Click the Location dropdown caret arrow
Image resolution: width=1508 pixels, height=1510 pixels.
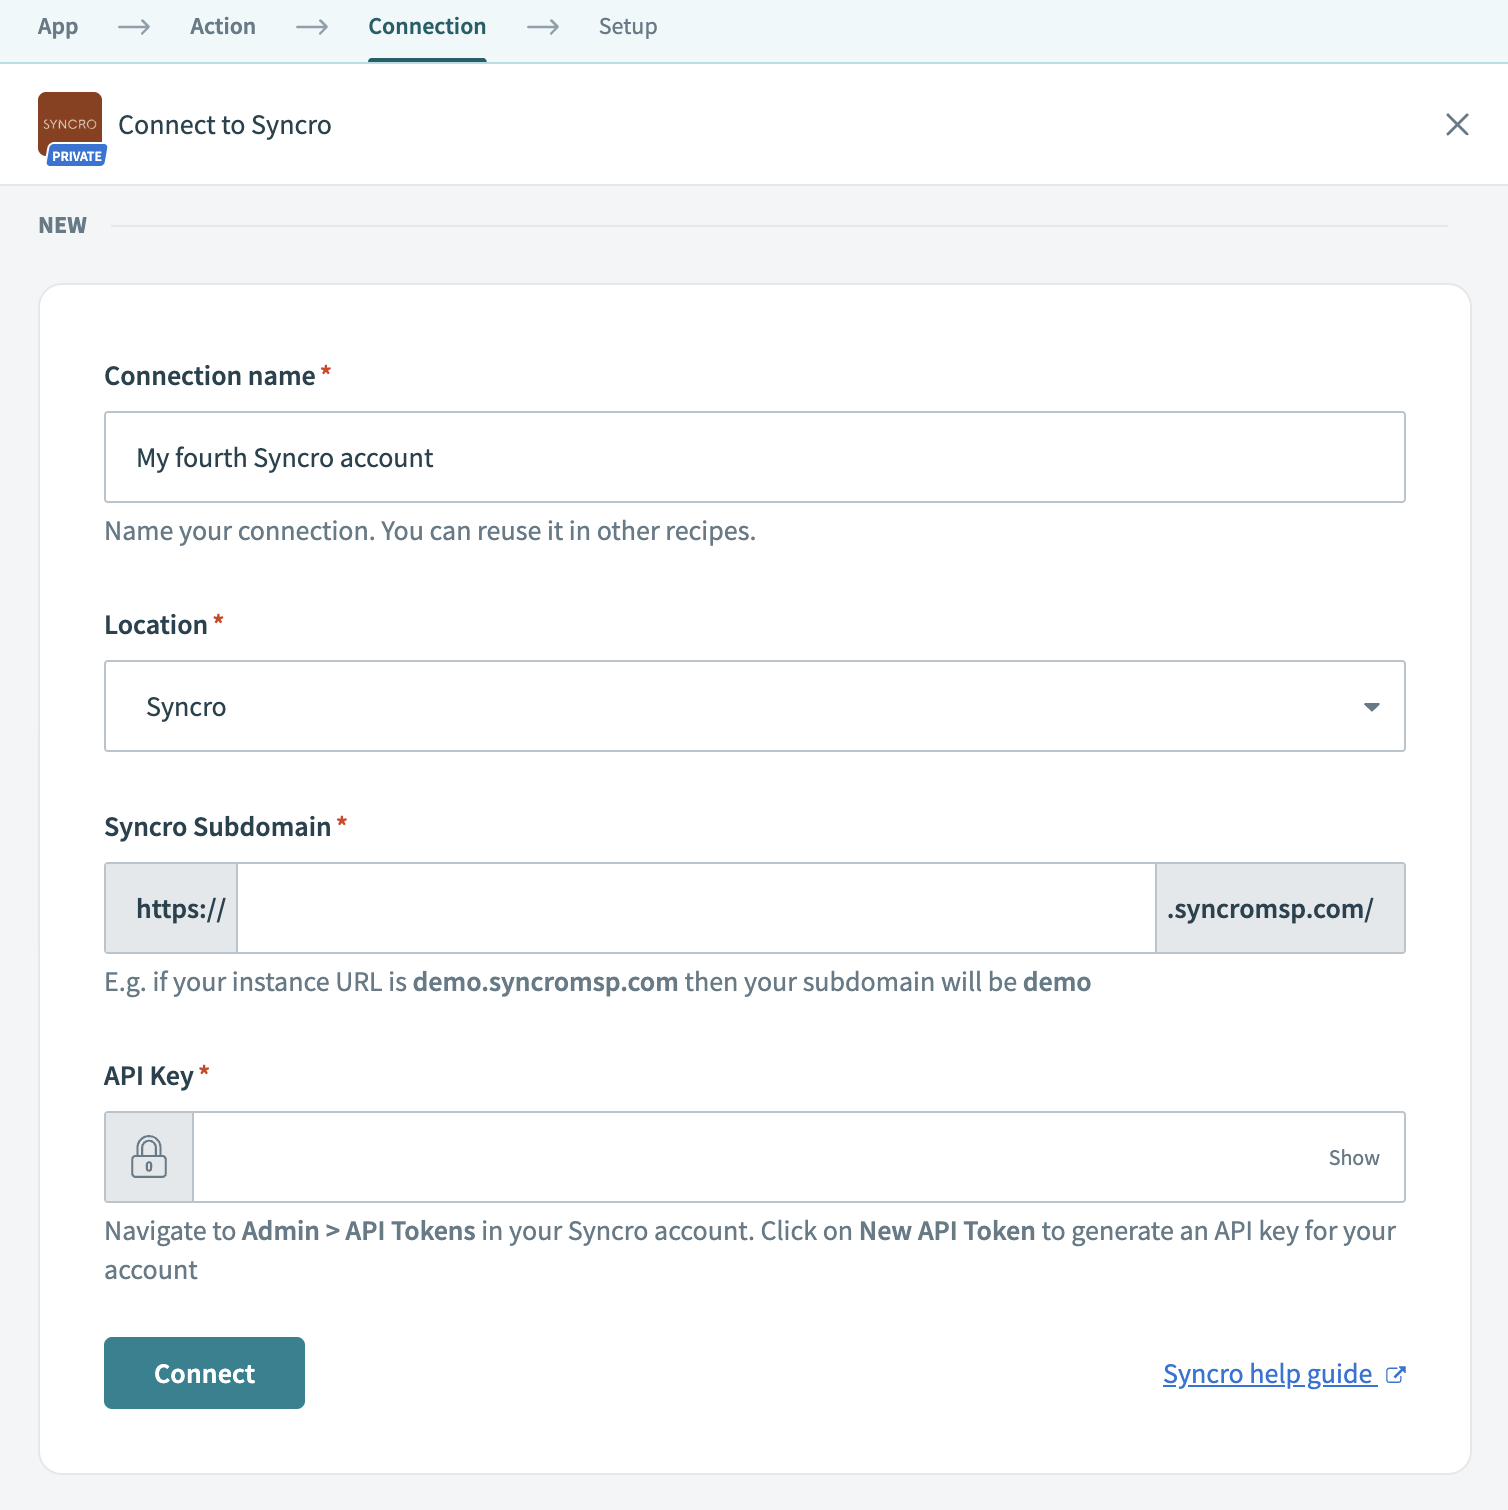[x=1371, y=707]
